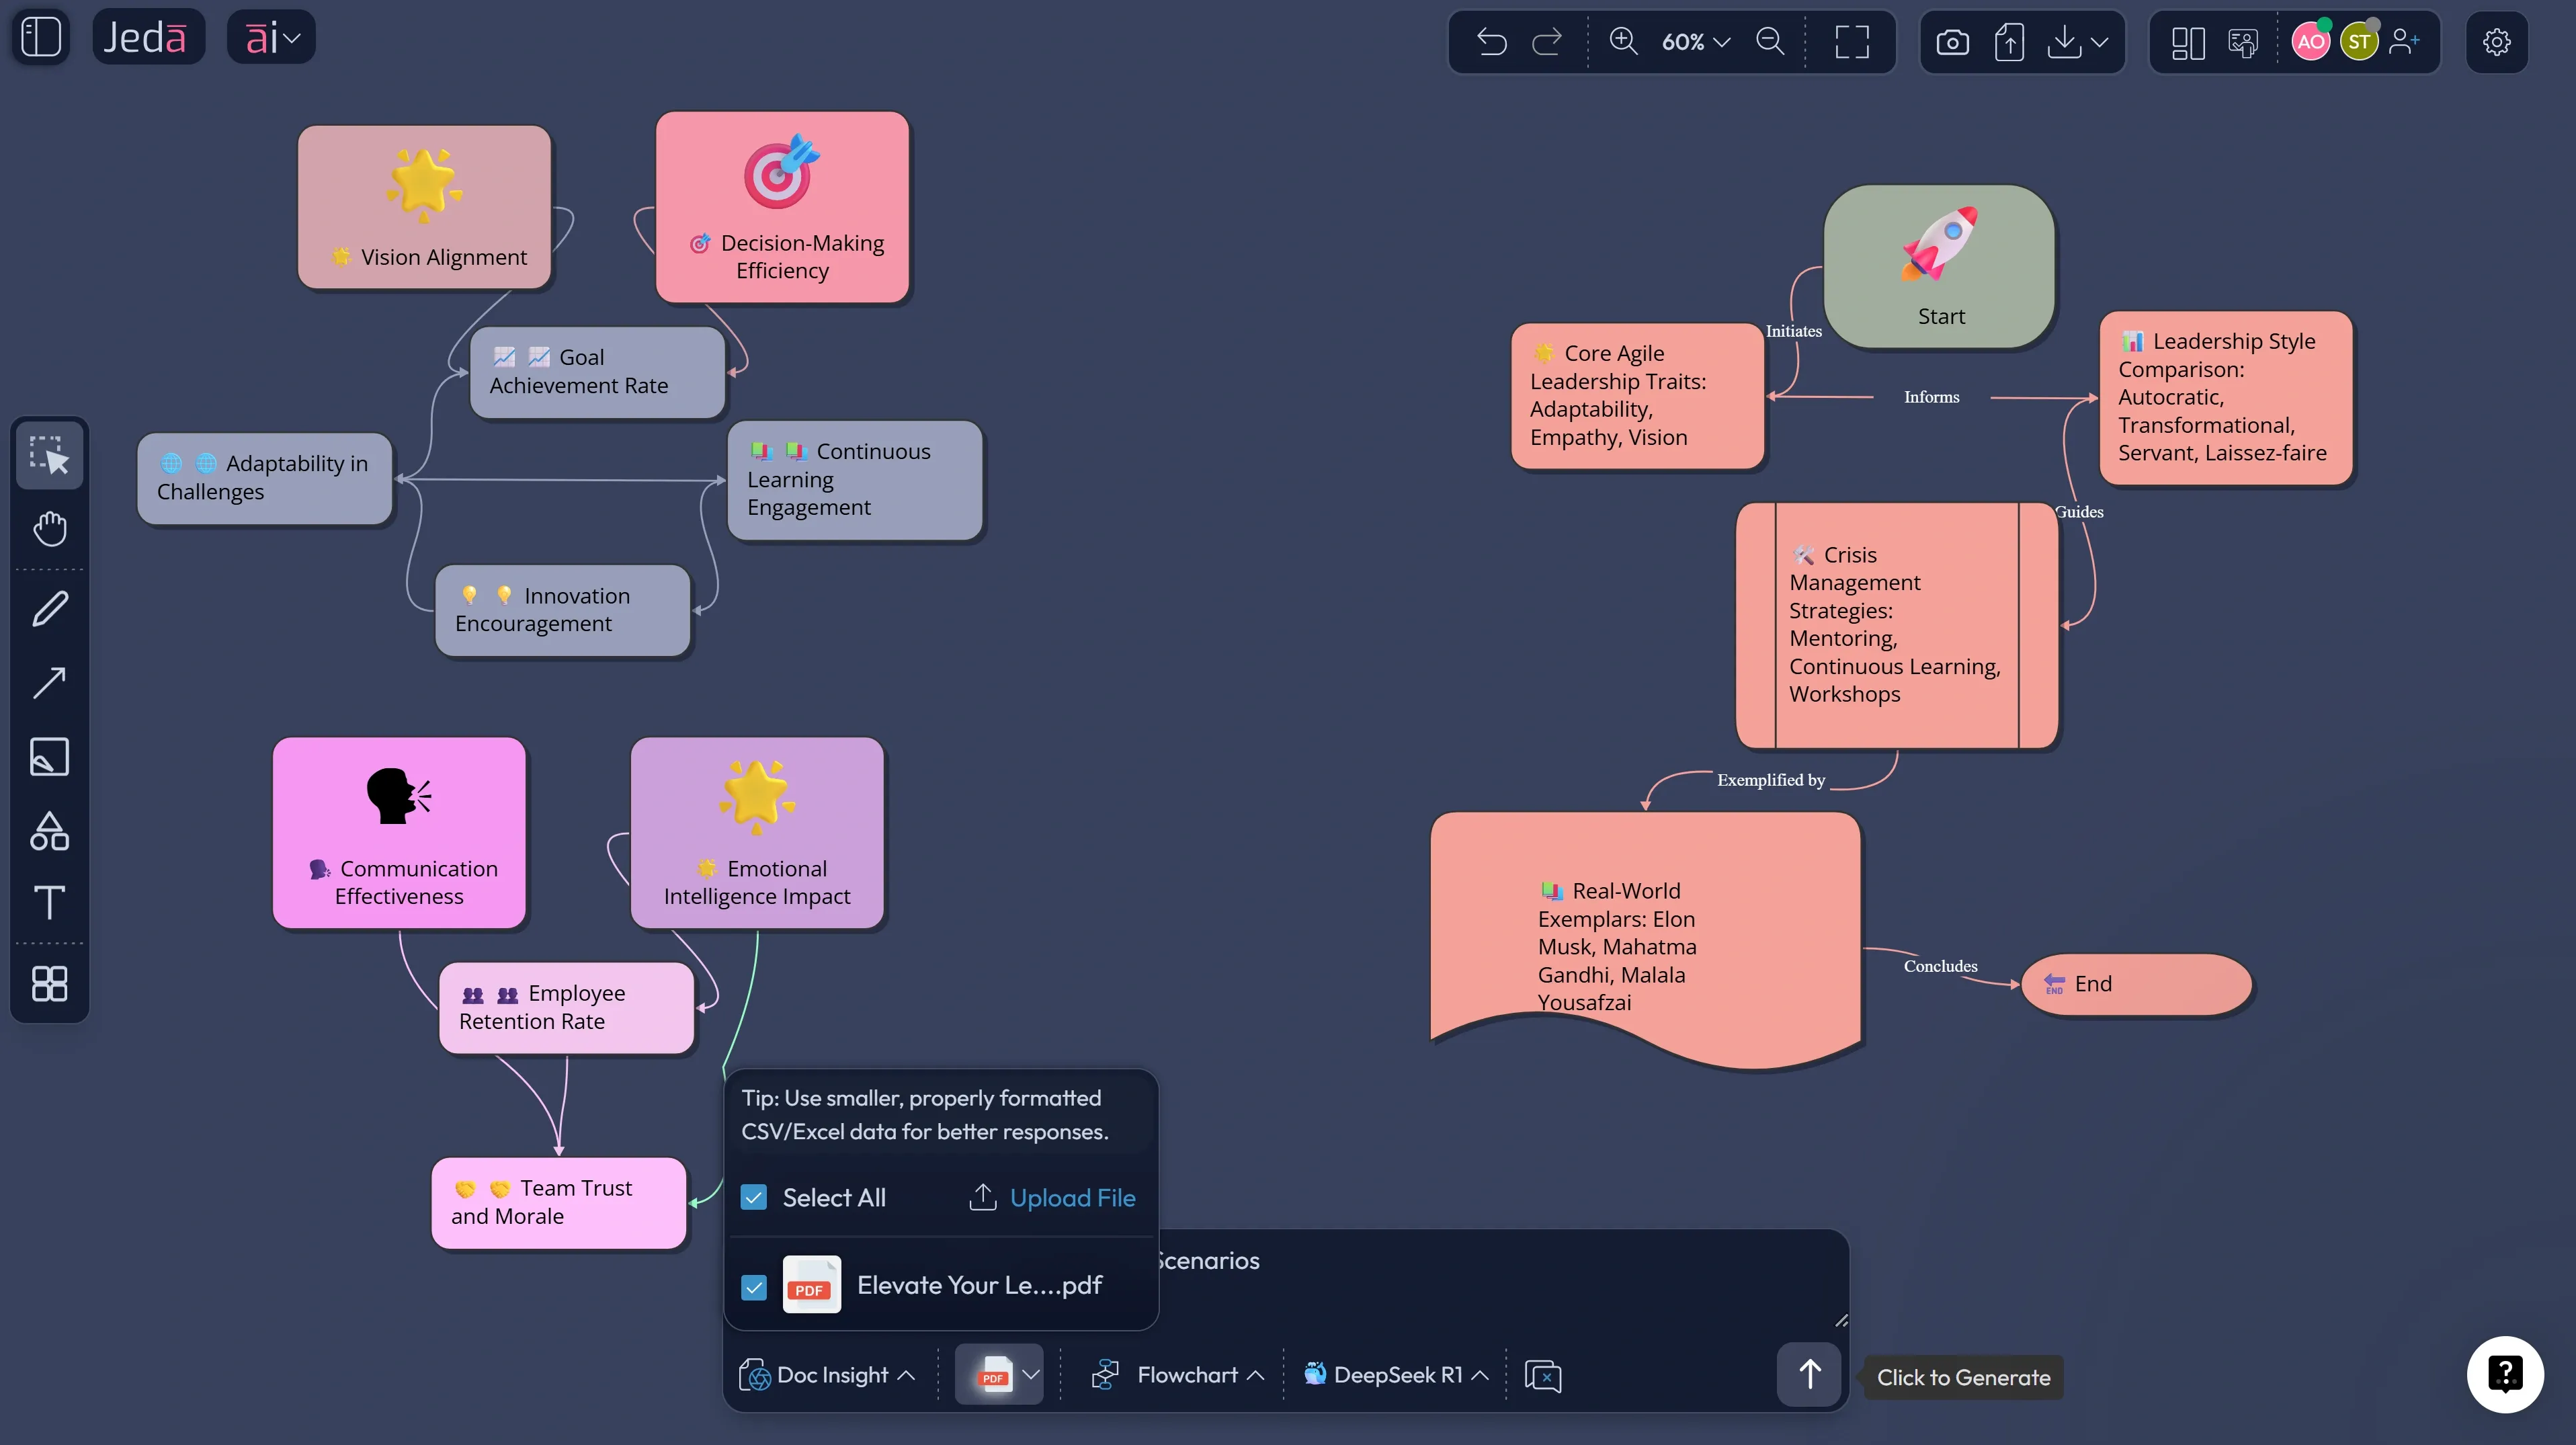
Task: Open the image insert tool
Action: click(x=50, y=757)
